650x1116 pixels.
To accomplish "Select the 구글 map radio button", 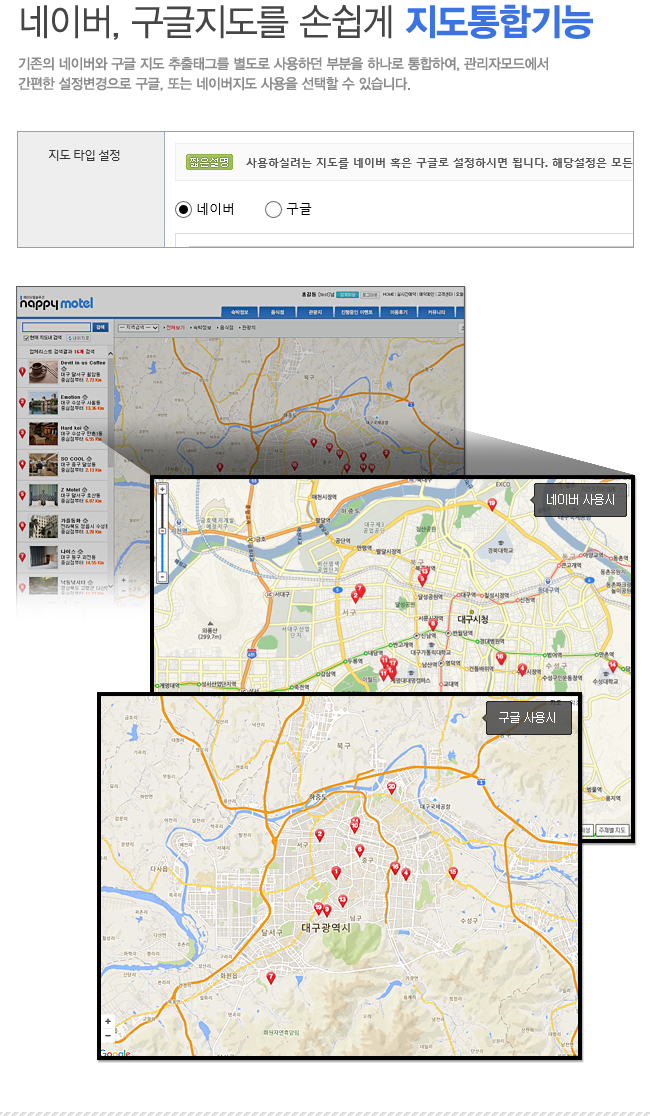I will pyautogui.click(x=273, y=209).
